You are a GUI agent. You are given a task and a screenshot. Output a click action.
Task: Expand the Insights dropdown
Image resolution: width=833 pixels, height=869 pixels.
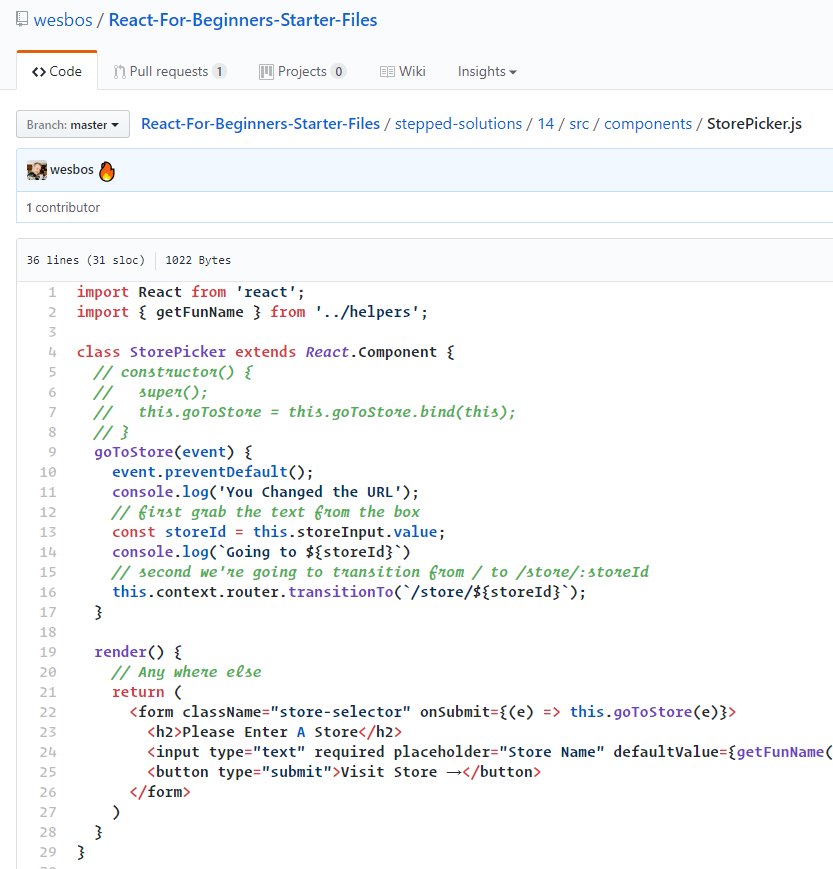487,71
